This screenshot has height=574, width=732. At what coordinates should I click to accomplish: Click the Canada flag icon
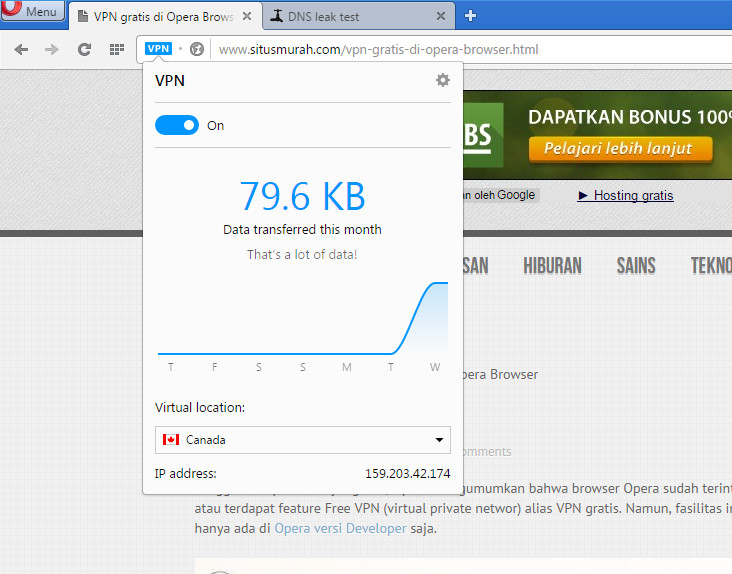click(x=170, y=440)
